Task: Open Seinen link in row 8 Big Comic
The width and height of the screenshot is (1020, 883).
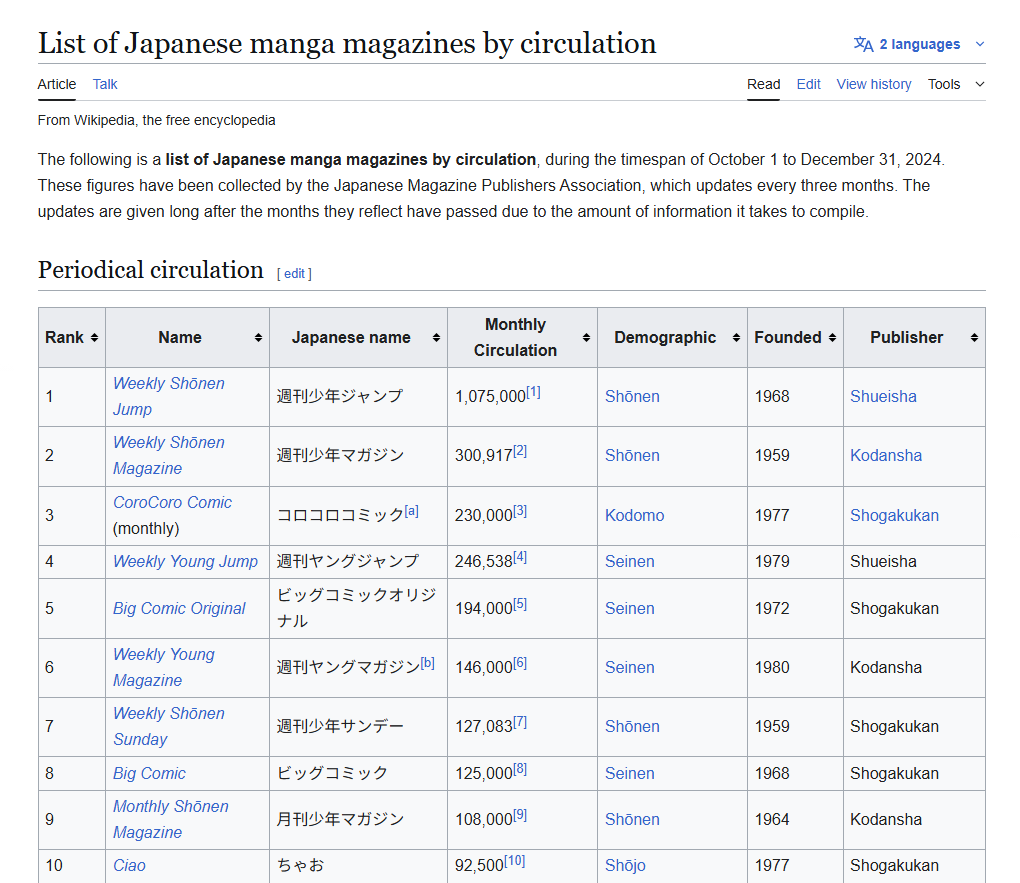Action: click(630, 774)
